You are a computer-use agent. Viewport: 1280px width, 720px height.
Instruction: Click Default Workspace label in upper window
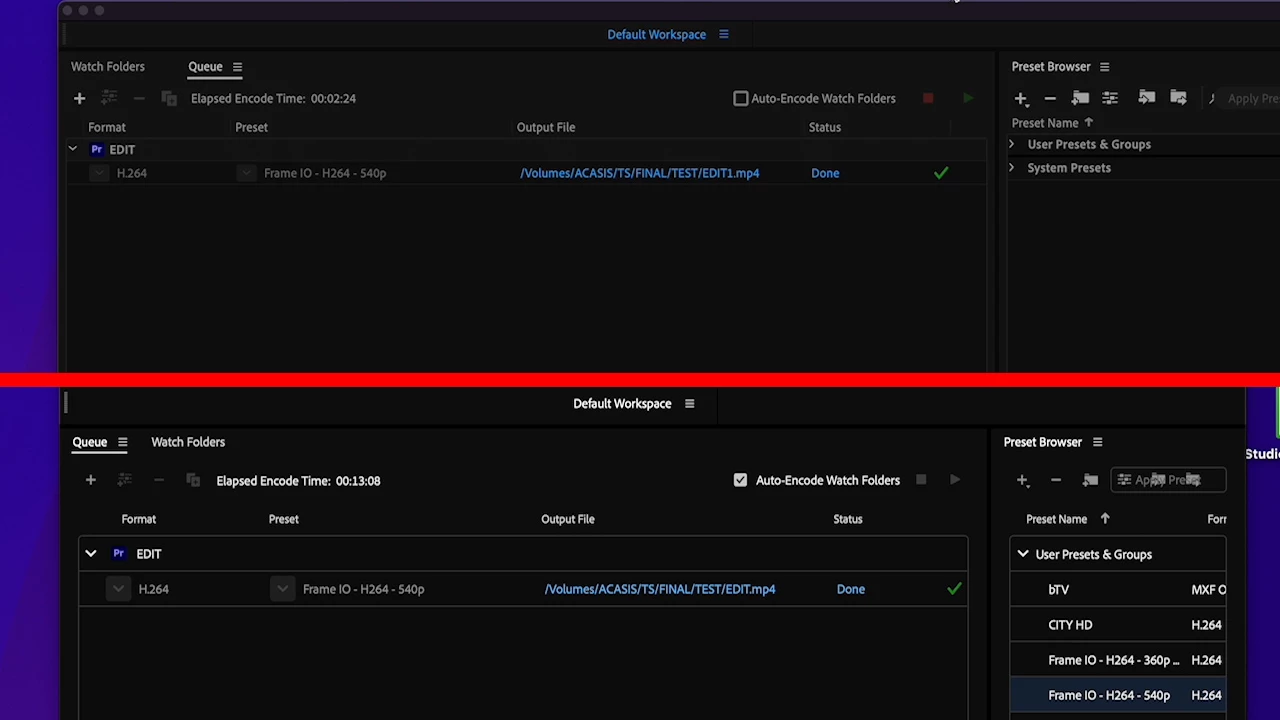pos(657,34)
